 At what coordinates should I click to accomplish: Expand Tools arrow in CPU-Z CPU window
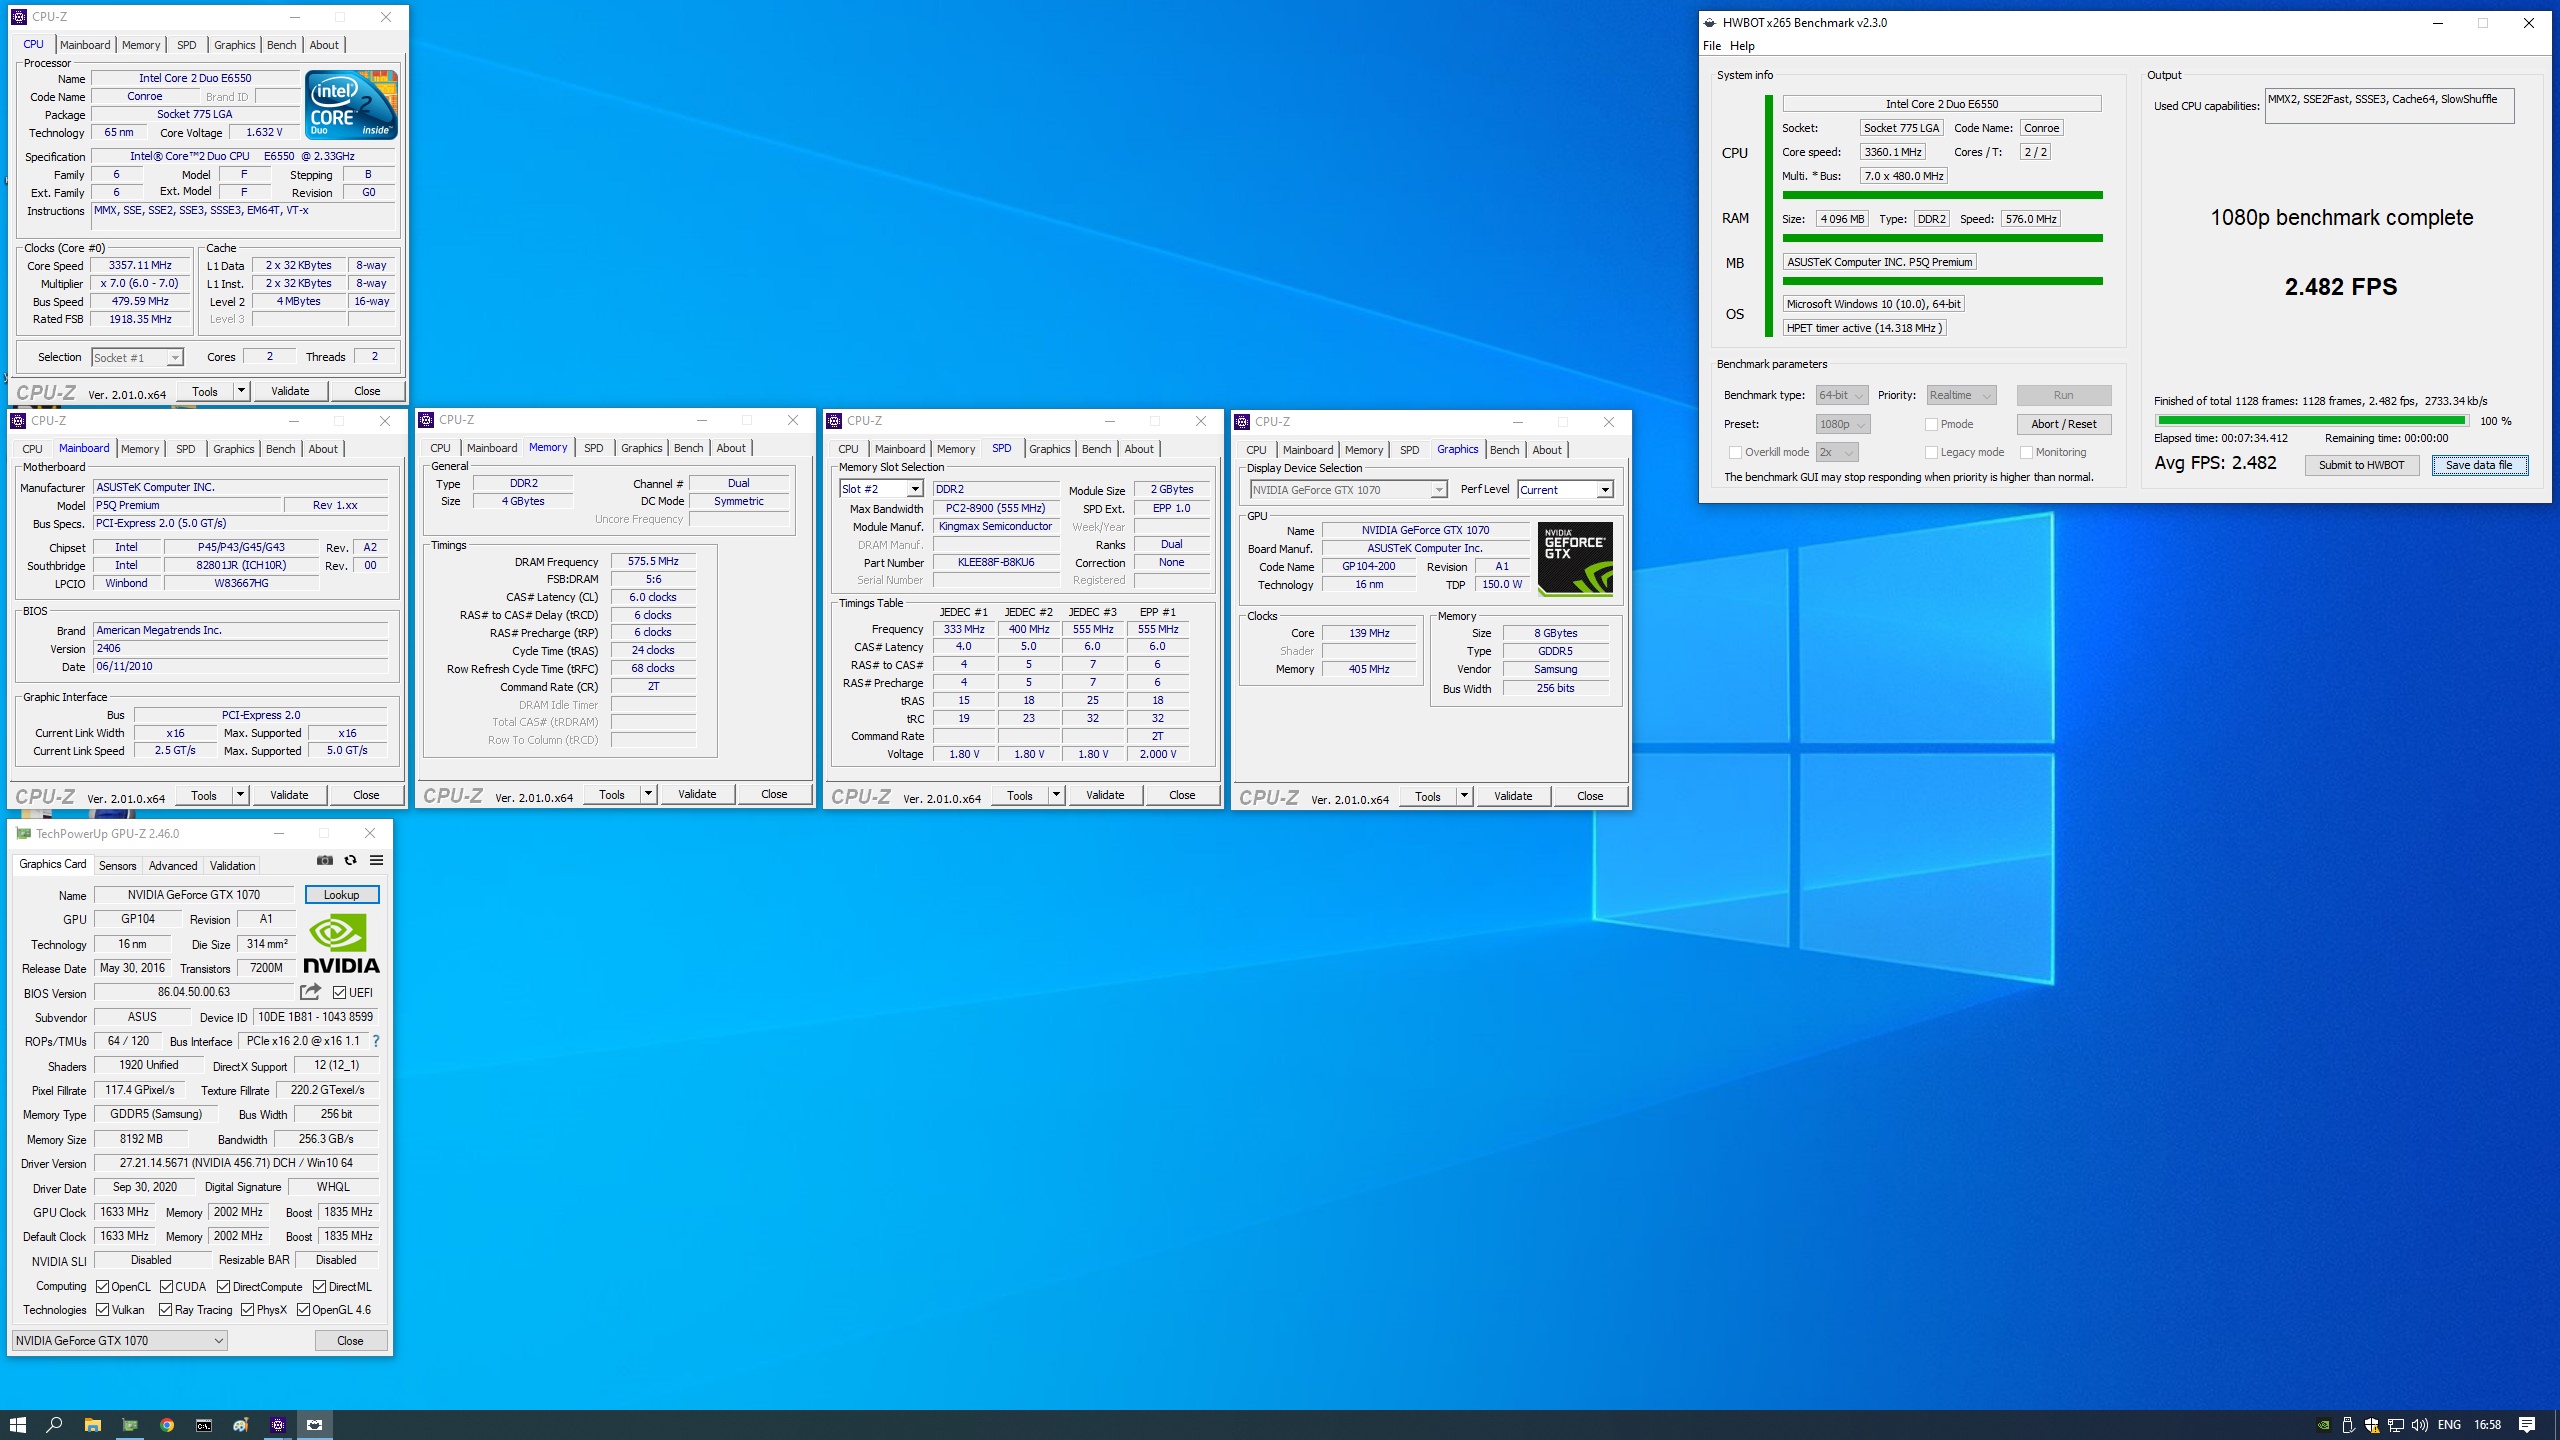241,391
